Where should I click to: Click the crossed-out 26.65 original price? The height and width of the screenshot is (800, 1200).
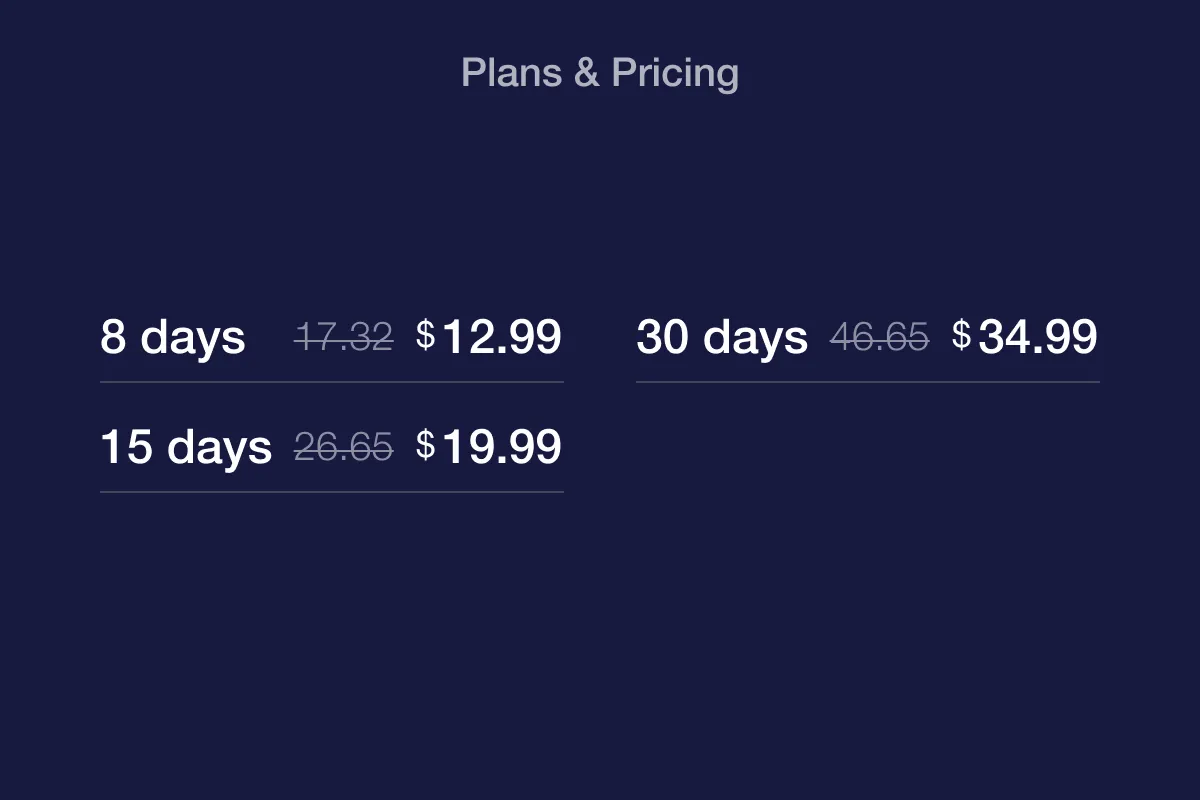point(343,448)
